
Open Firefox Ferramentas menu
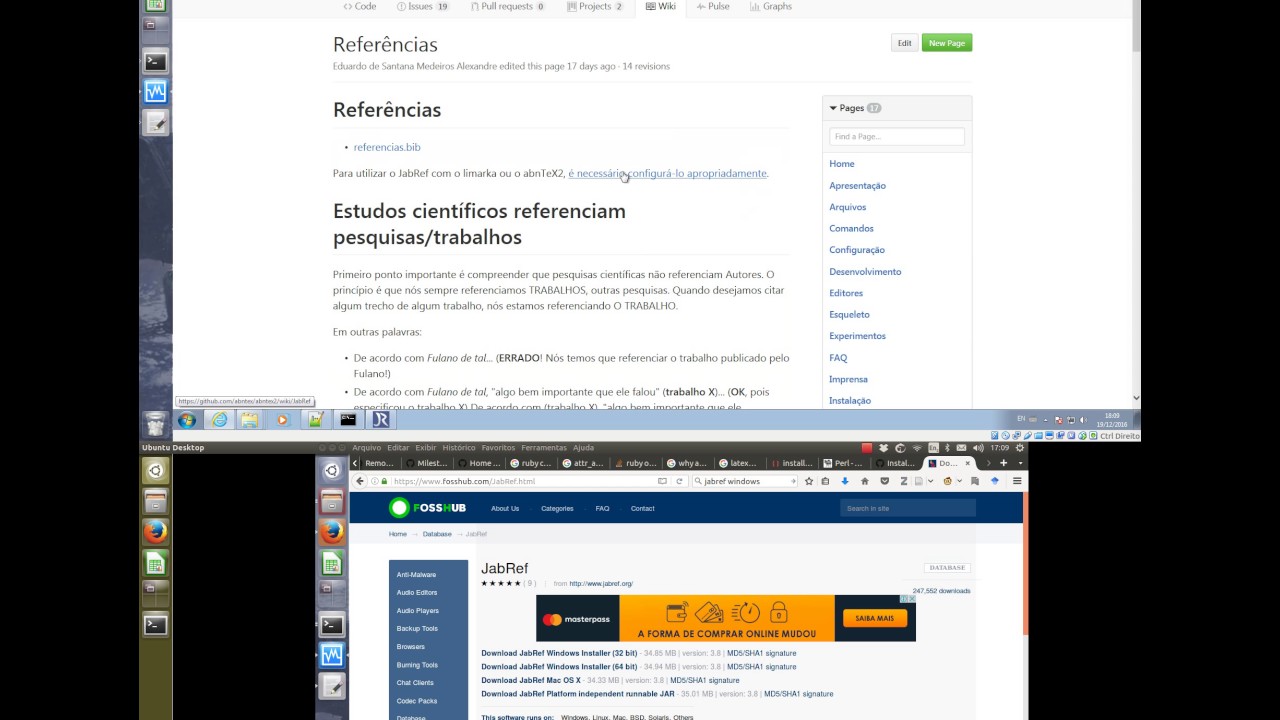tap(544, 448)
